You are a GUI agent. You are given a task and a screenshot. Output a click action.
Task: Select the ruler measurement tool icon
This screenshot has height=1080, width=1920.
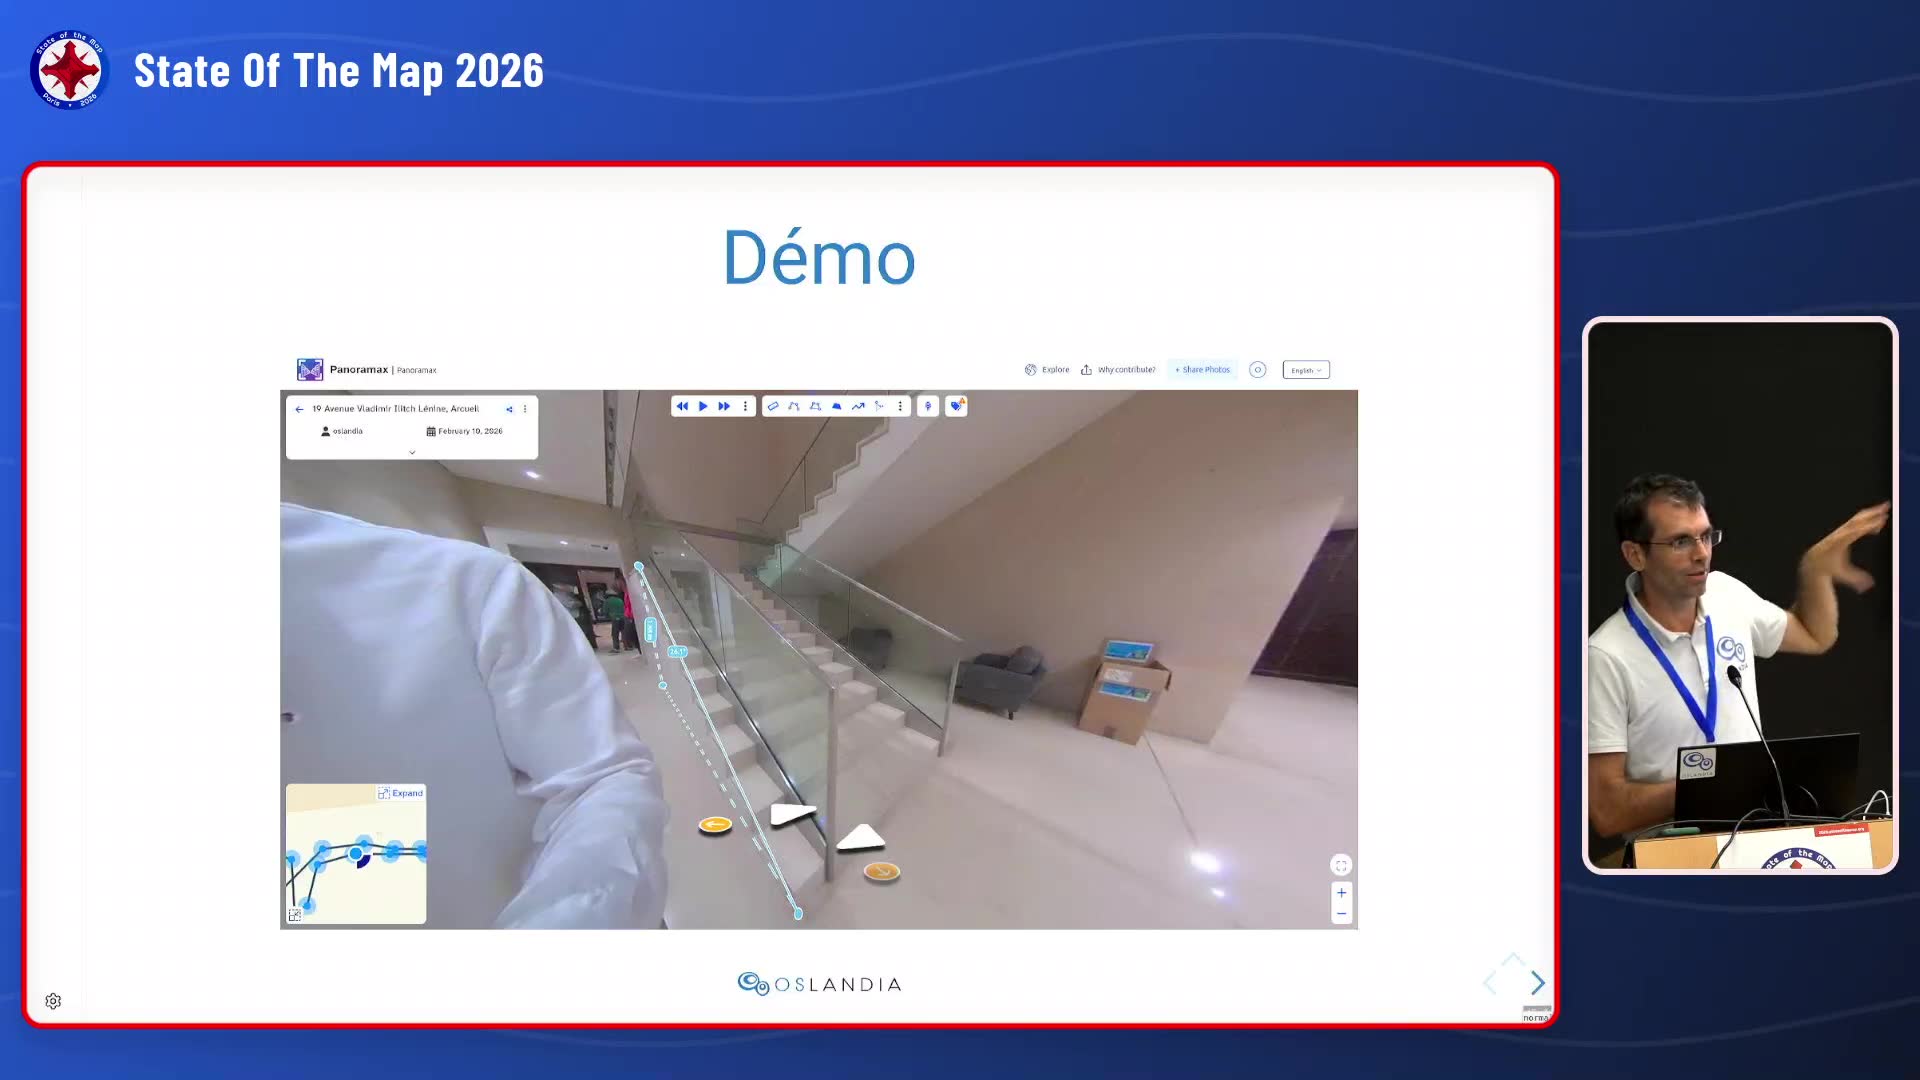click(x=773, y=406)
